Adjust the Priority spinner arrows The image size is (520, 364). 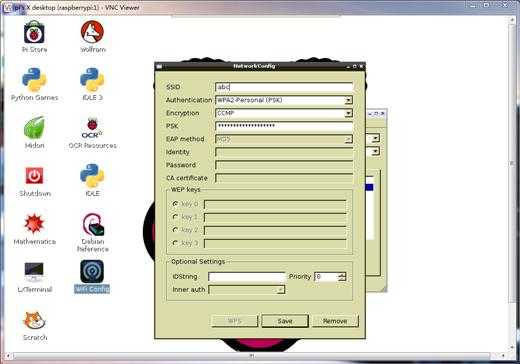(x=342, y=277)
